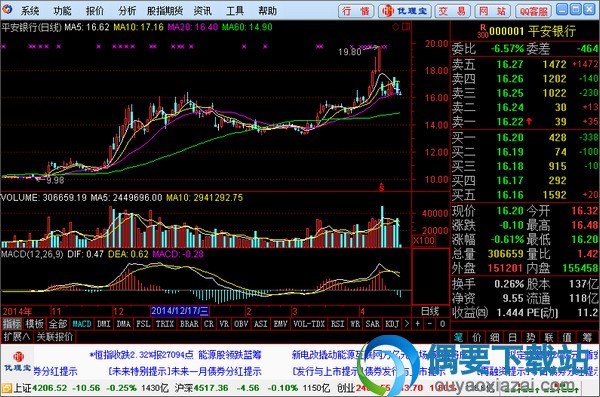Select the DMA indicator
The width and height of the screenshot is (600, 397).
pos(124,324)
